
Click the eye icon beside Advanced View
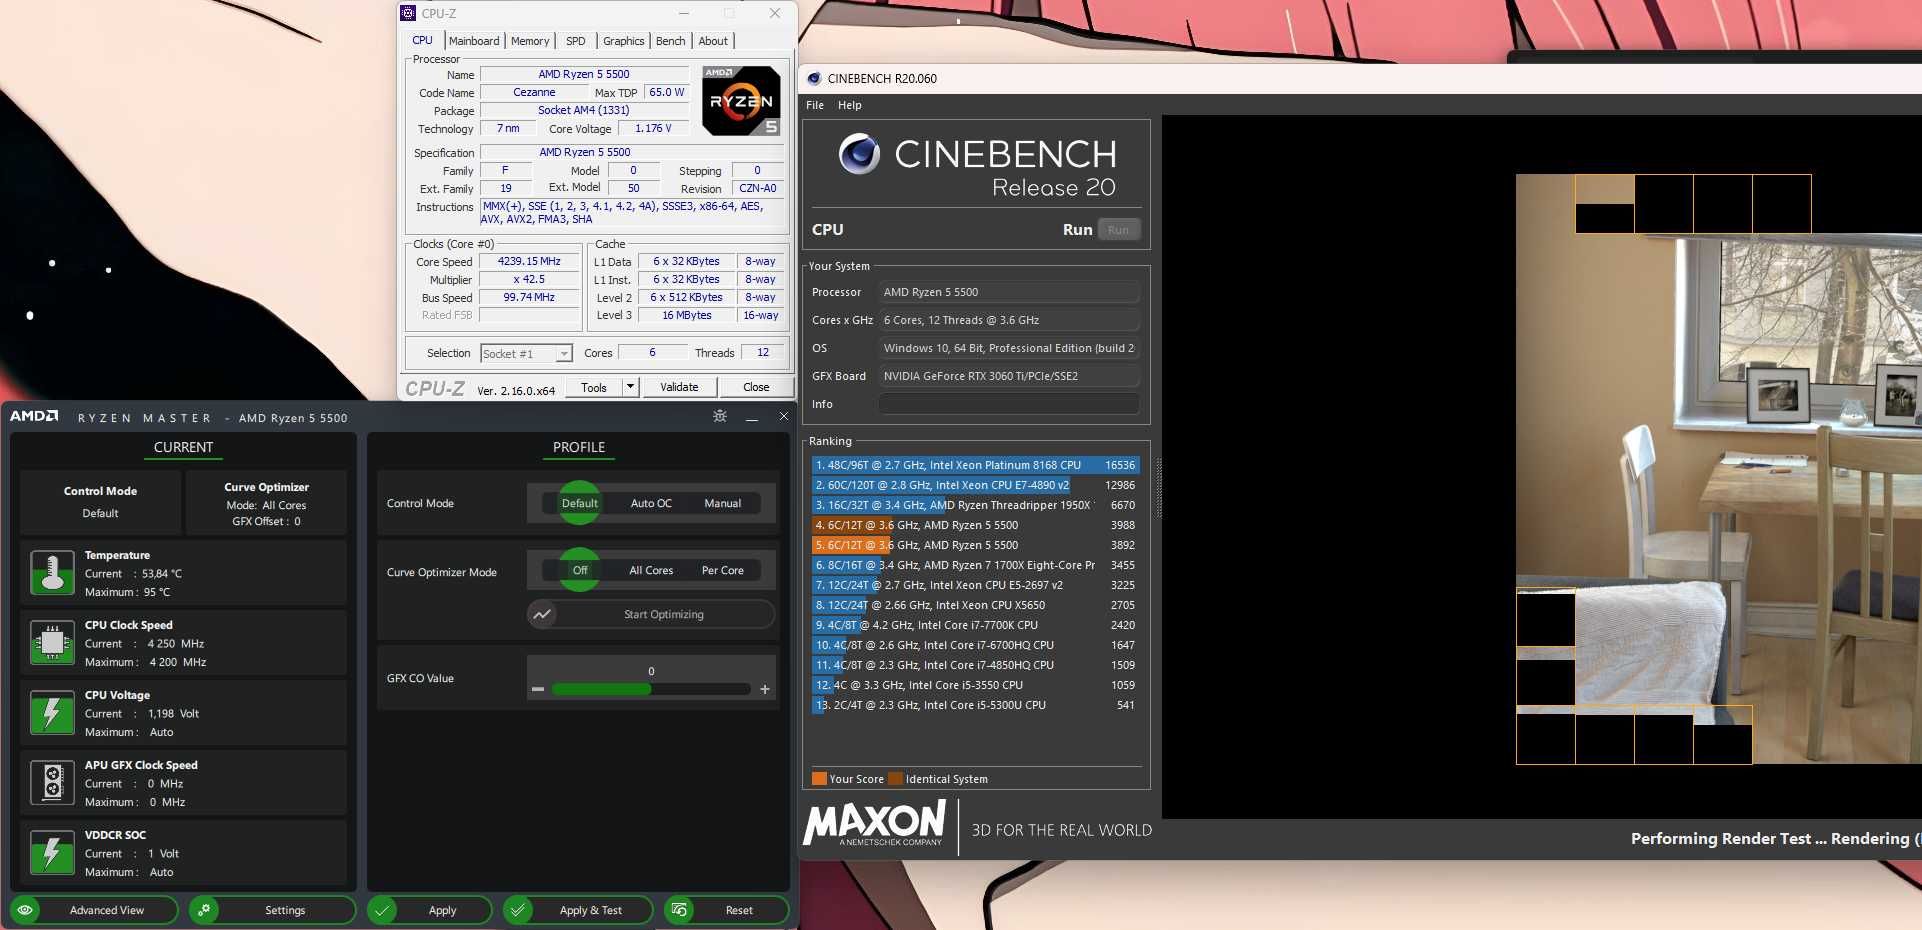coord(25,910)
